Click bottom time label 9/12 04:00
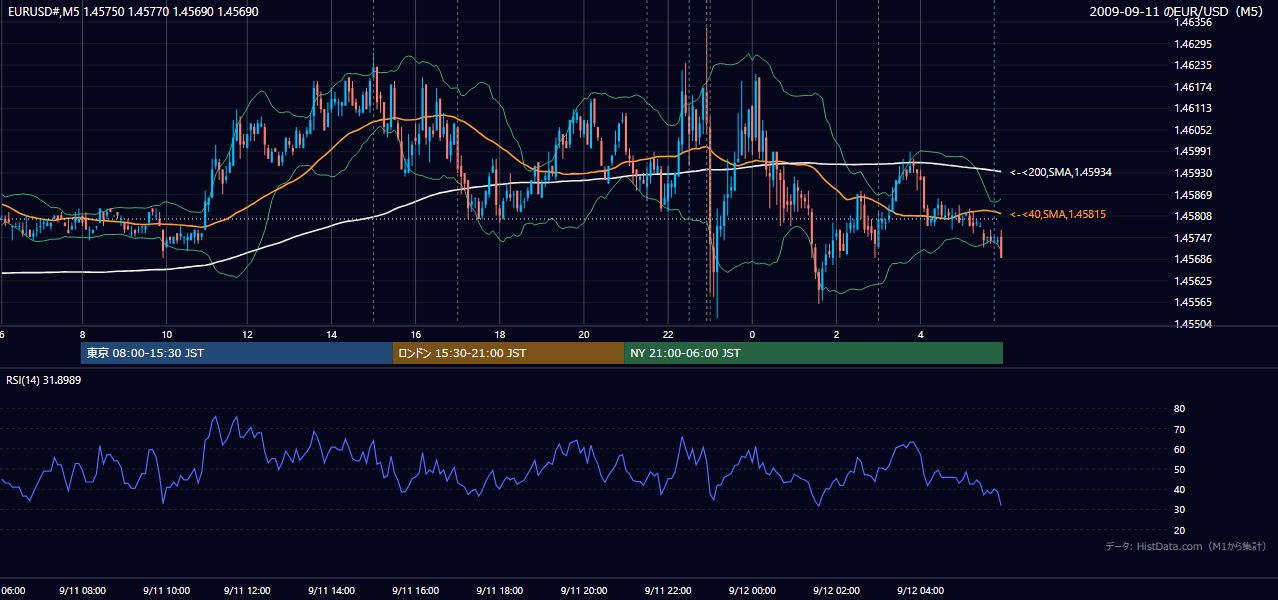The width and height of the screenshot is (1278, 600). point(920,591)
